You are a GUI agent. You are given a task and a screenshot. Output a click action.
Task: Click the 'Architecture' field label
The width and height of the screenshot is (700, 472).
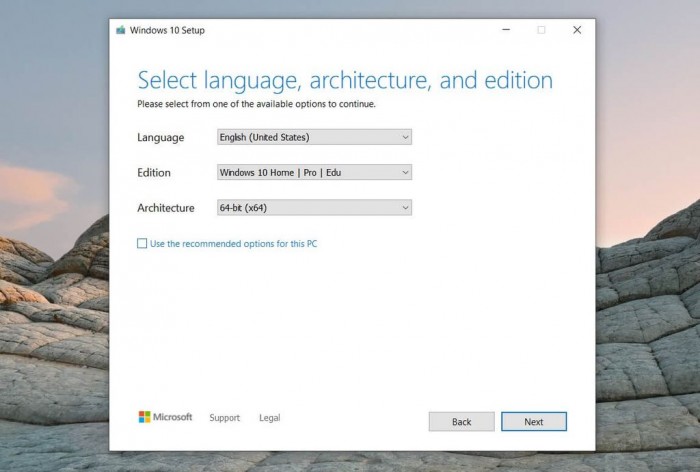click(166, 208)
